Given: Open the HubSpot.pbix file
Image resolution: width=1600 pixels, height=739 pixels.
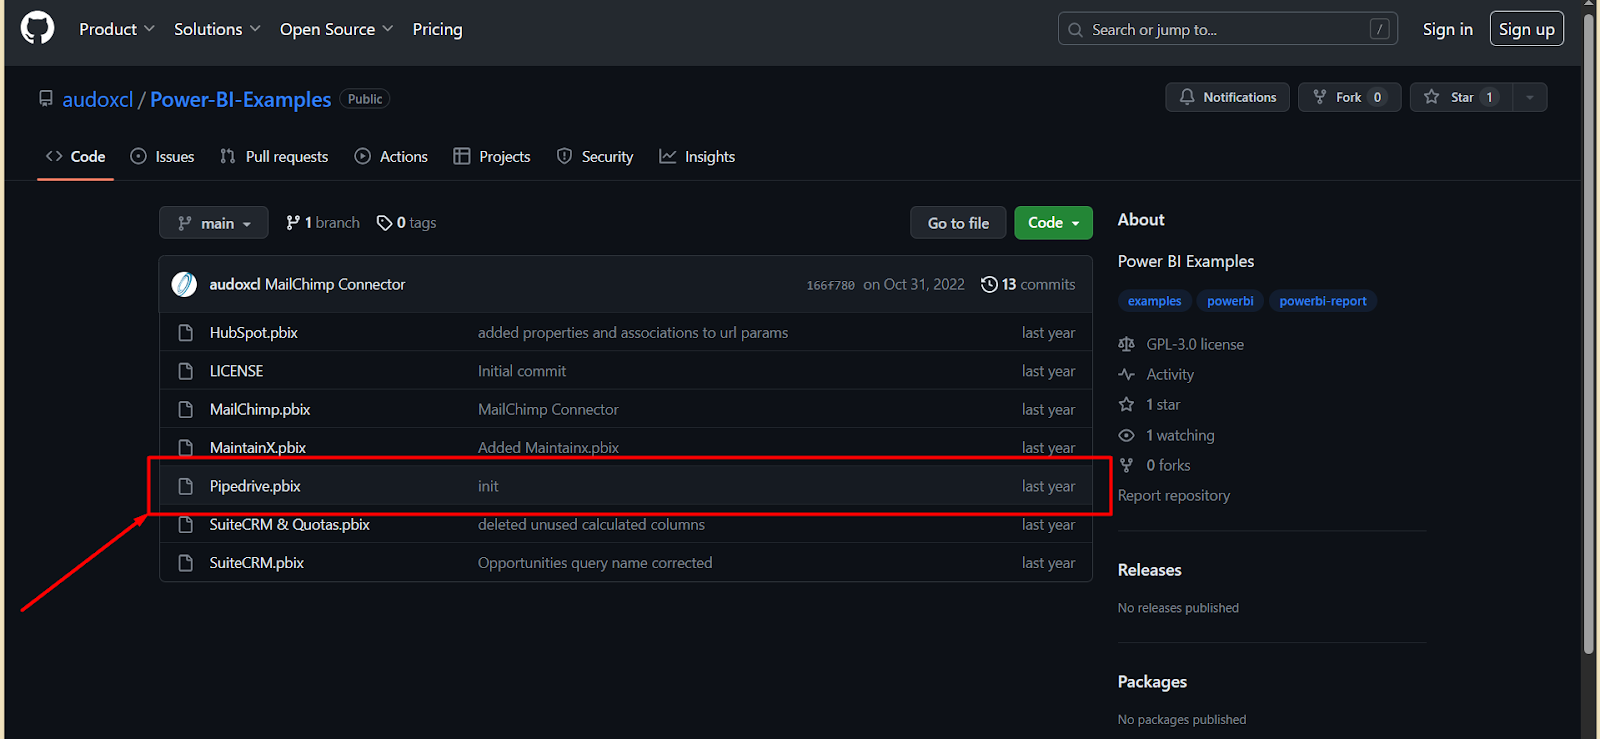Looking at the screenshot, I should click(x=254, y=333).
